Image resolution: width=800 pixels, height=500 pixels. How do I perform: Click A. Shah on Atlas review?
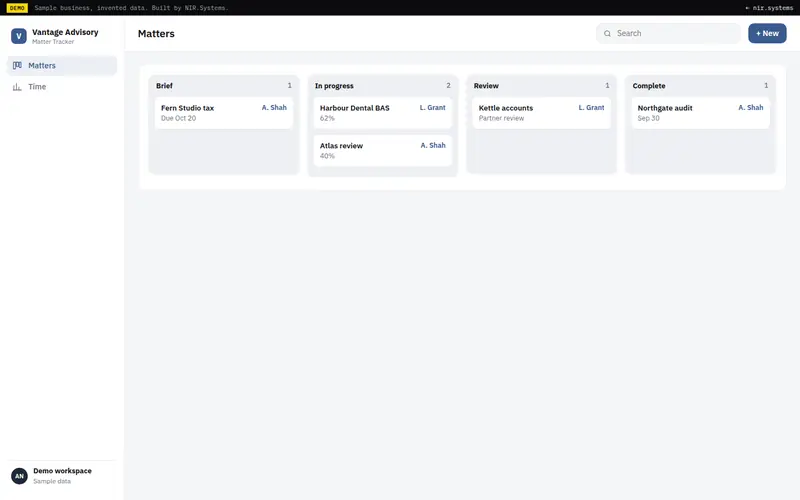click(x=433, y=145)
